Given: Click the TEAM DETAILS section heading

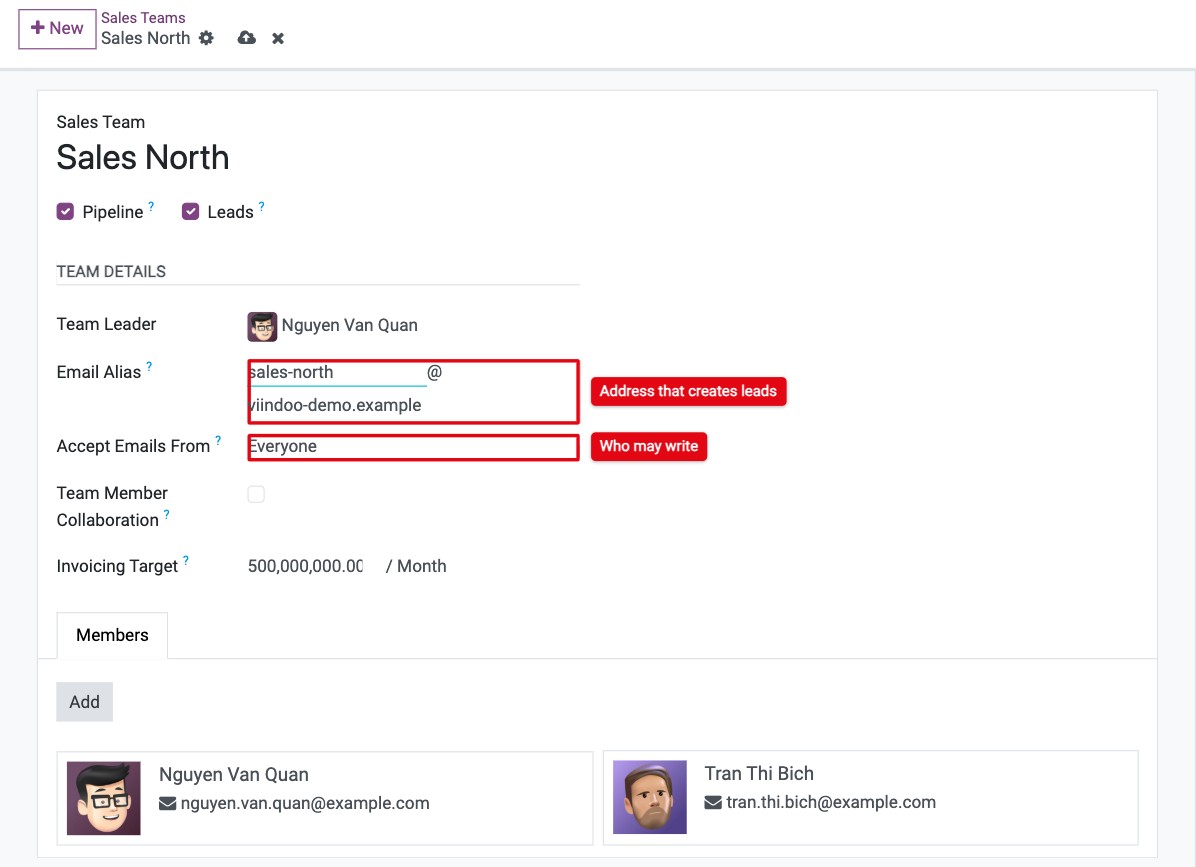Looking at the screenshot, I should 111,271.
